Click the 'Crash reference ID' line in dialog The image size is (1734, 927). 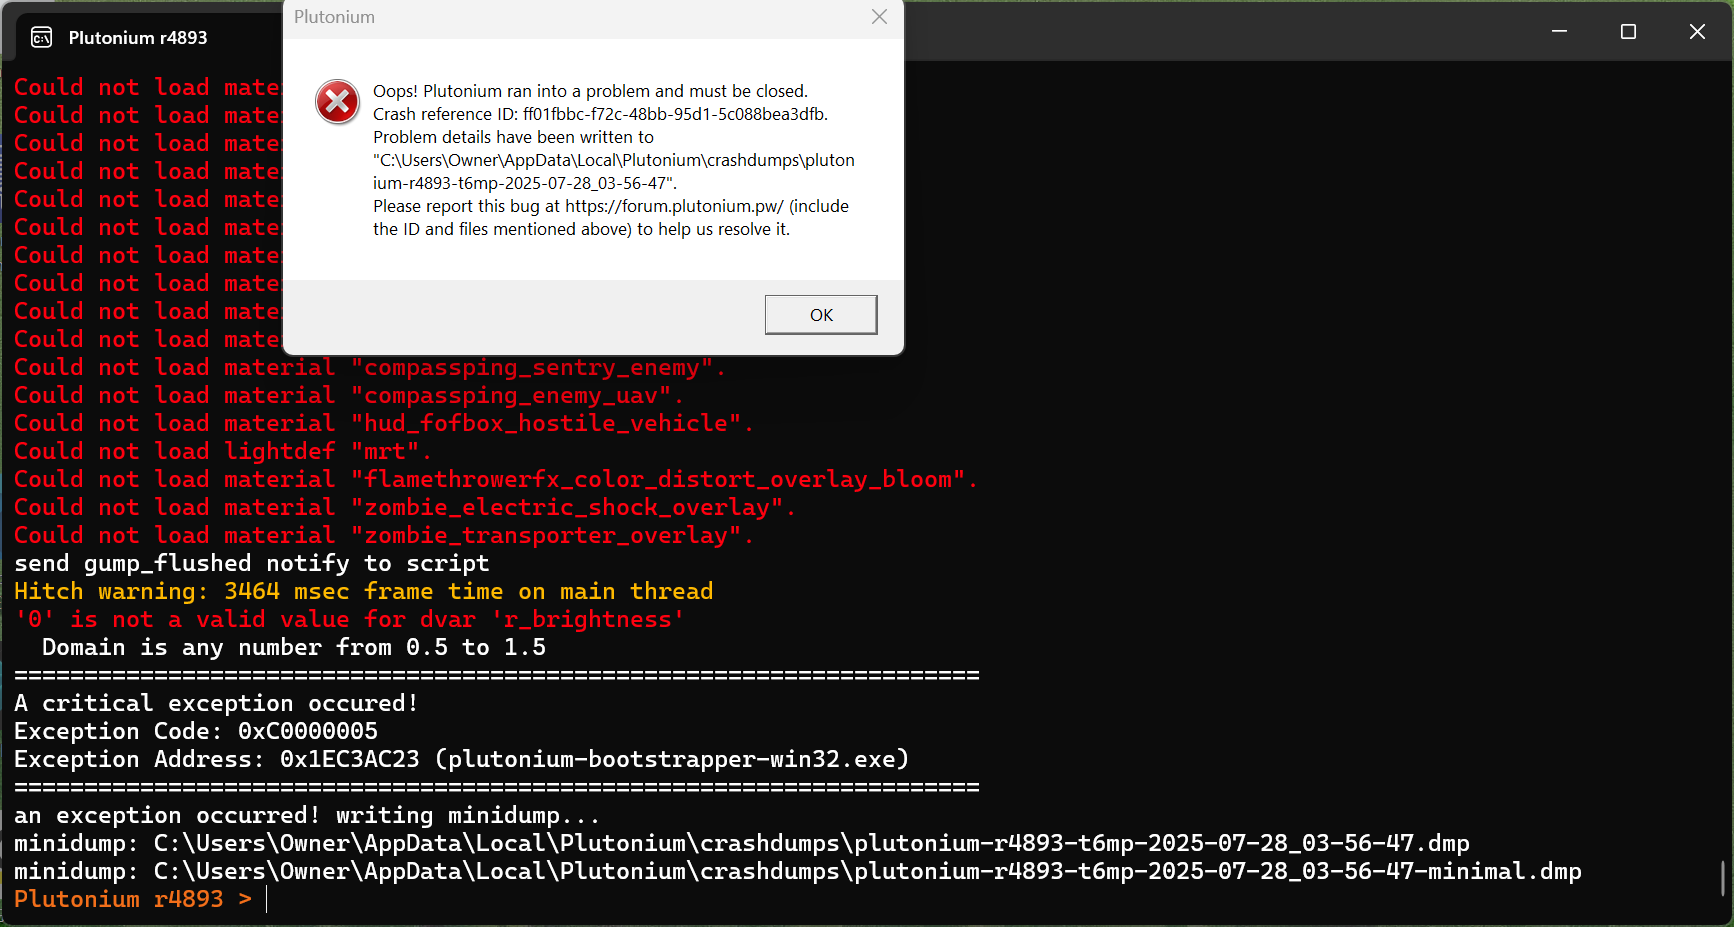click(600, 114)
